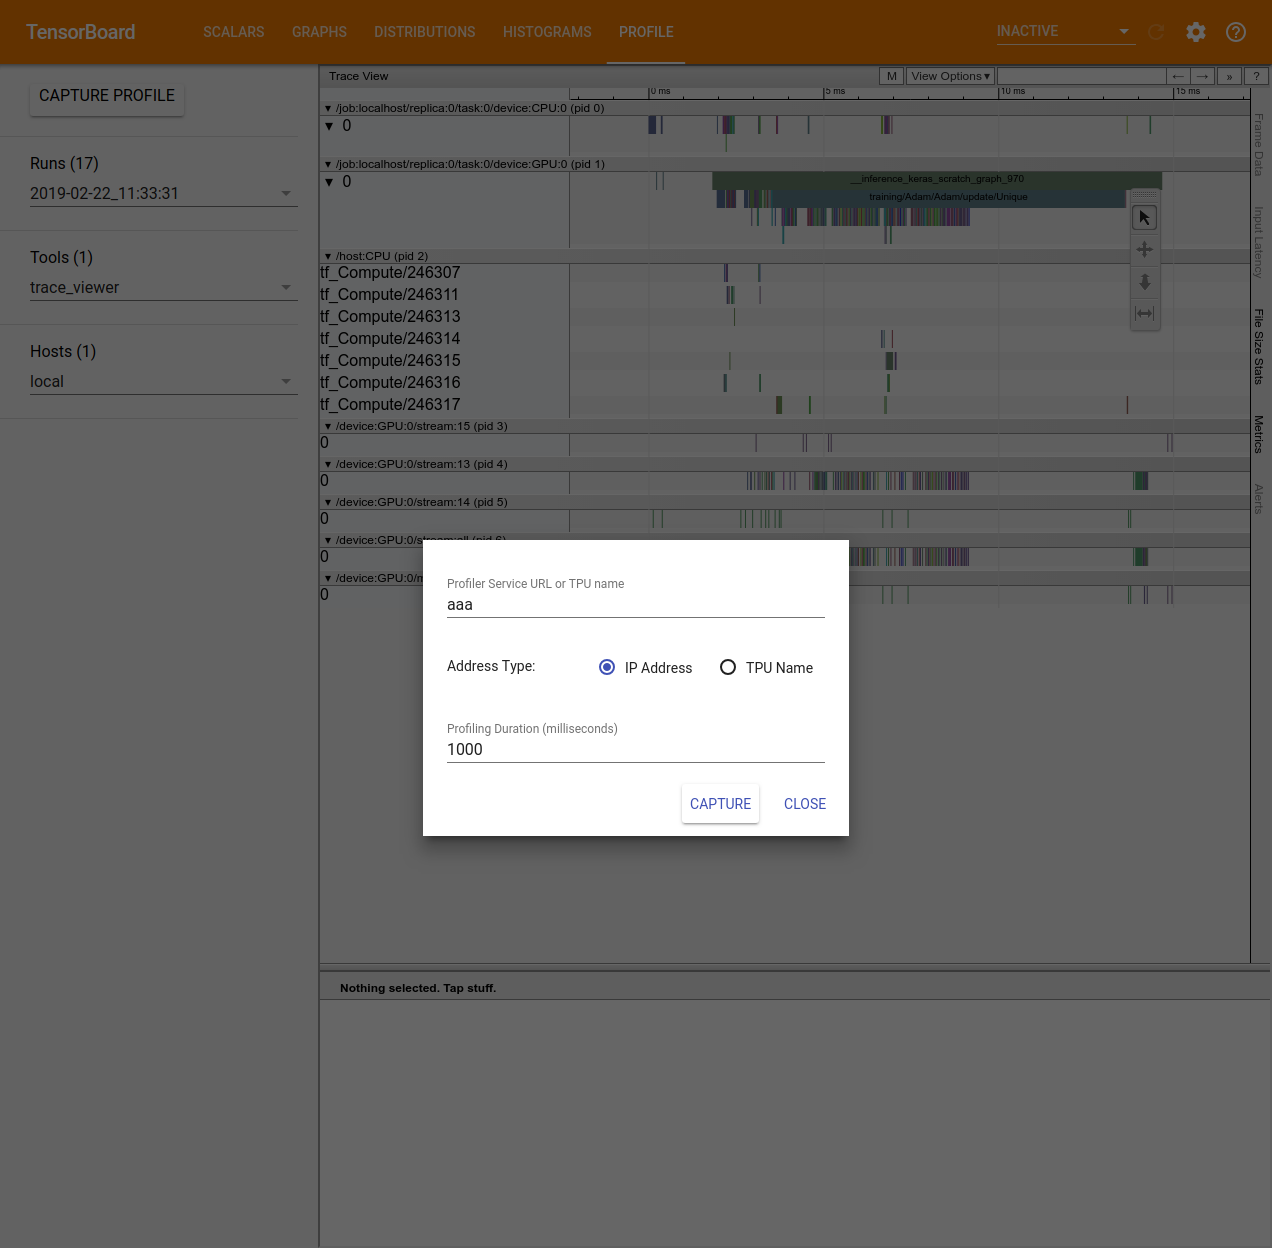
Task: Open TensorBoard settings gear
Action: tap(1196, 32)
